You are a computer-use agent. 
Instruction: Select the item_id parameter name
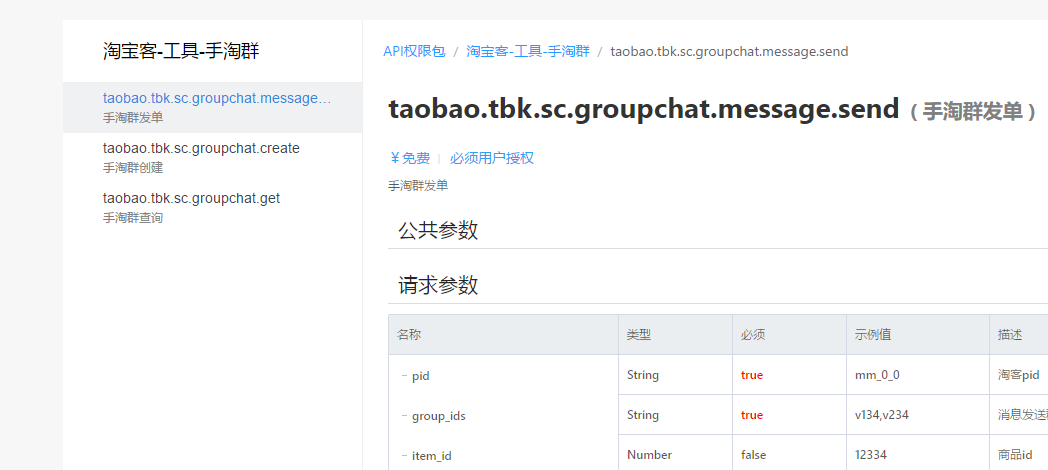coord(432,456)
